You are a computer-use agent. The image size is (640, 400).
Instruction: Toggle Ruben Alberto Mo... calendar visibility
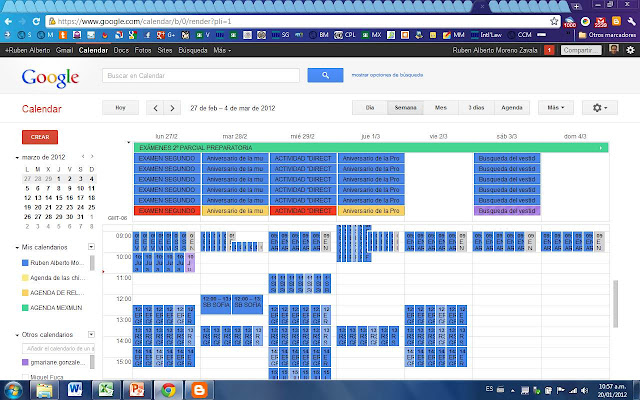(25, 263)
